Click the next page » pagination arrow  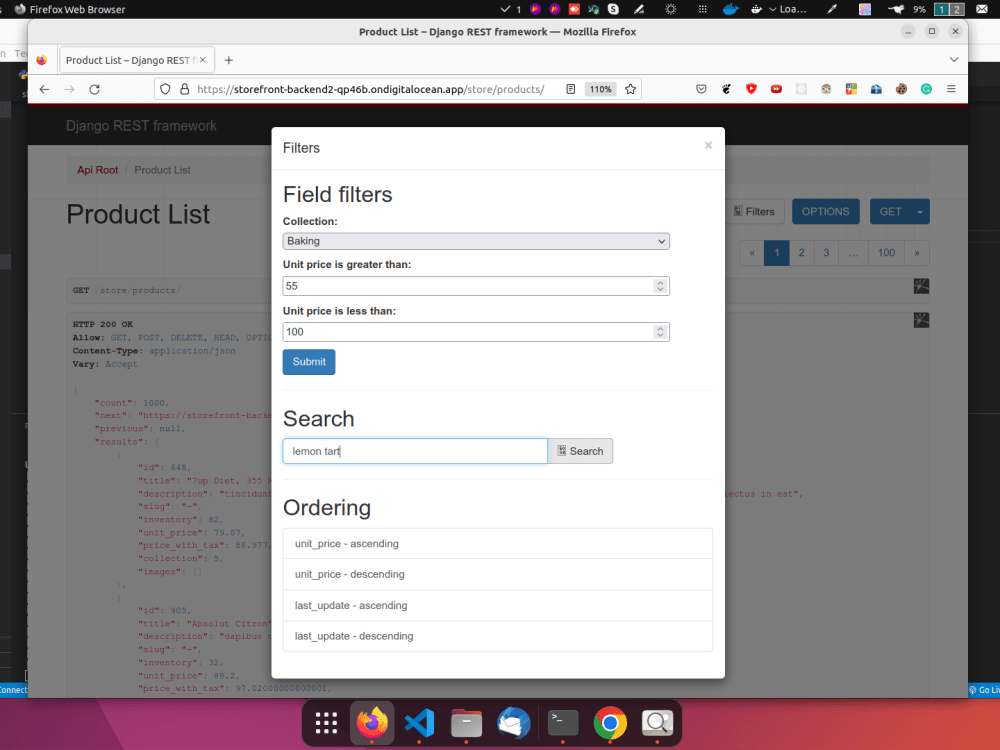(x=916, y=253)
